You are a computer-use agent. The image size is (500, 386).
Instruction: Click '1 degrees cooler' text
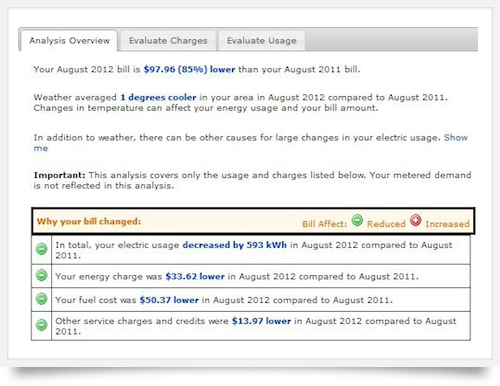click(158, 97)
